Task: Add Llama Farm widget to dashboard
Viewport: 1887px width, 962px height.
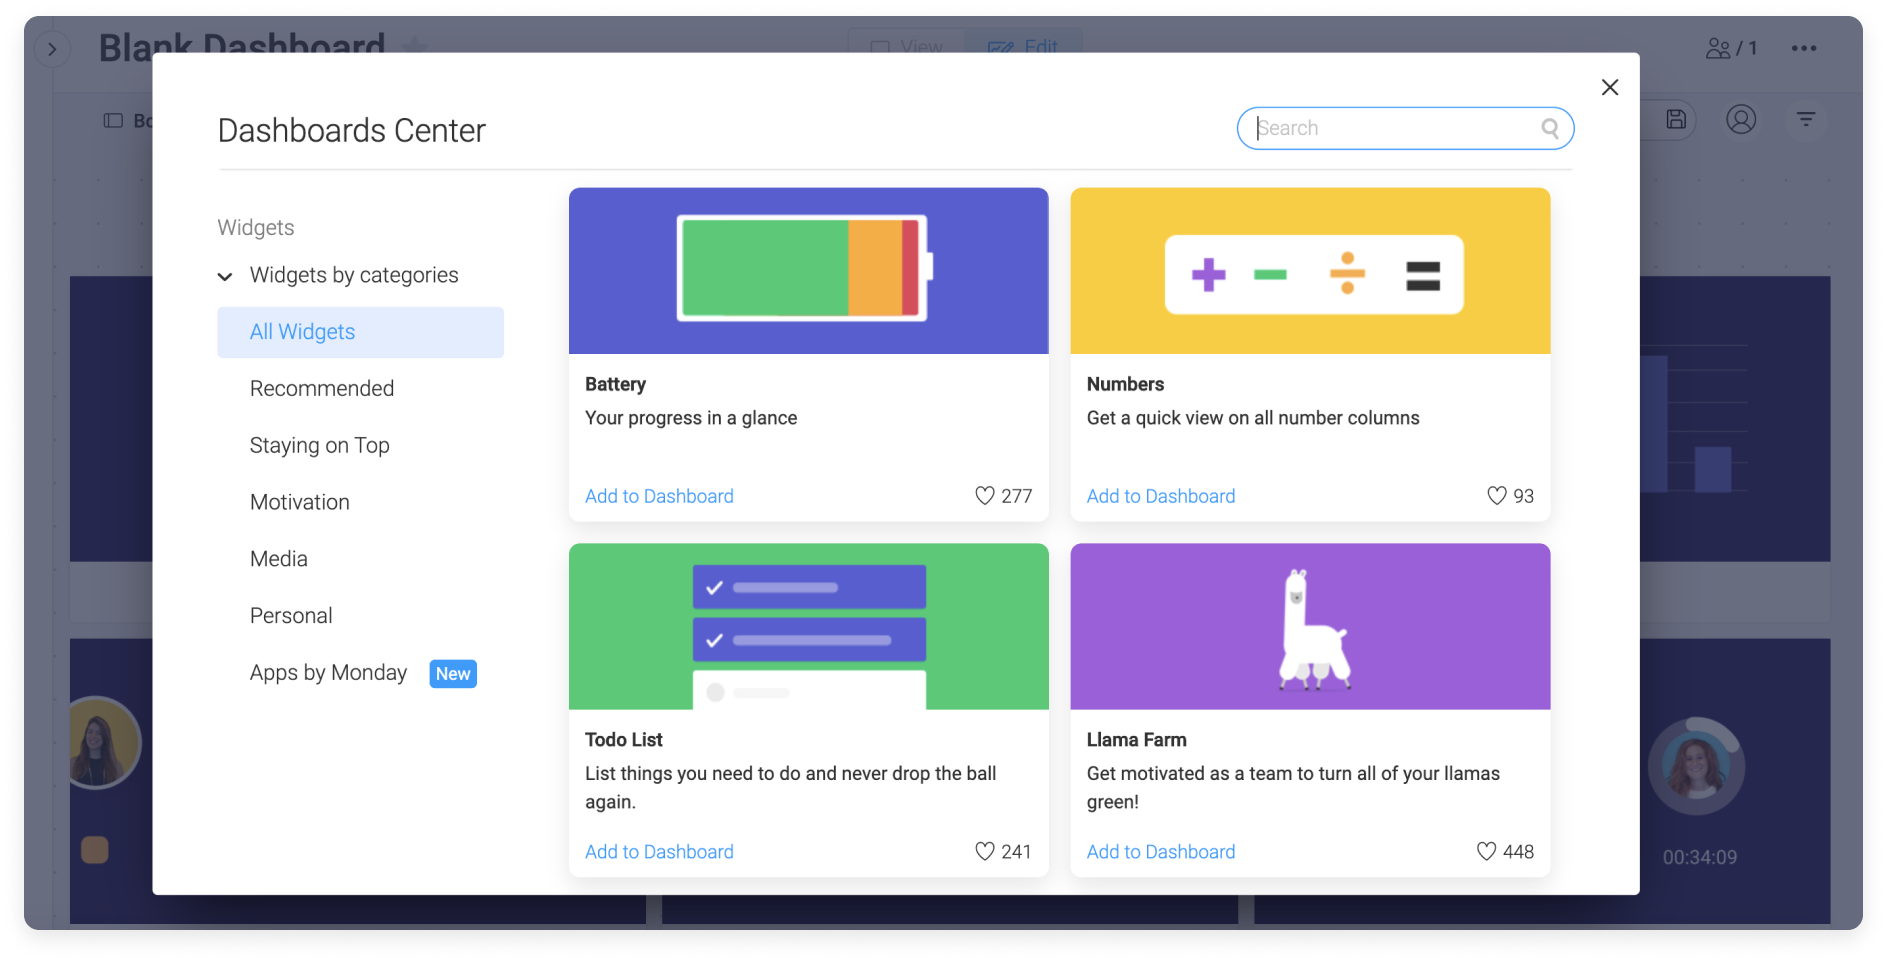Action: [1161, 852]
